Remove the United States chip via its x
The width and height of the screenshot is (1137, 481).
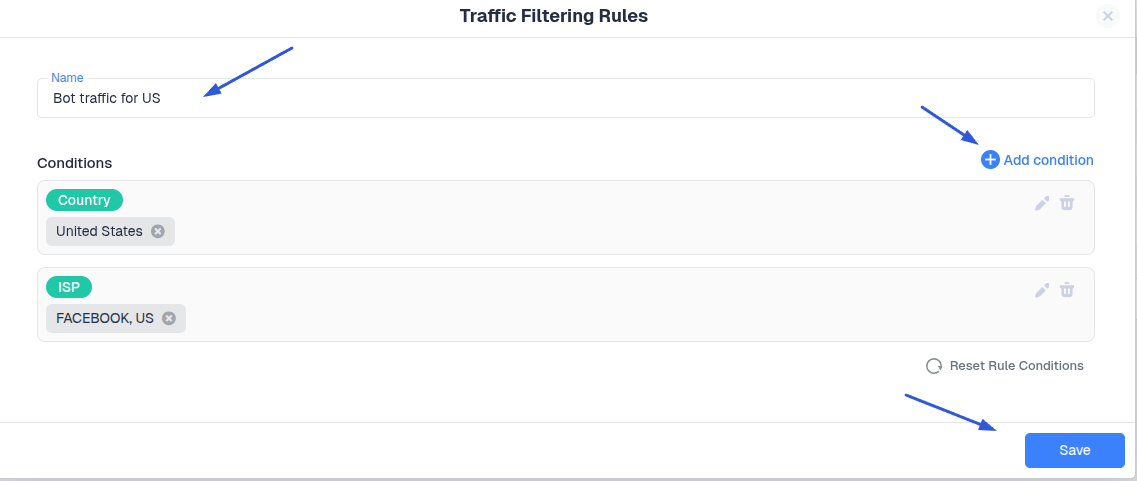click(x=158, y=231)
